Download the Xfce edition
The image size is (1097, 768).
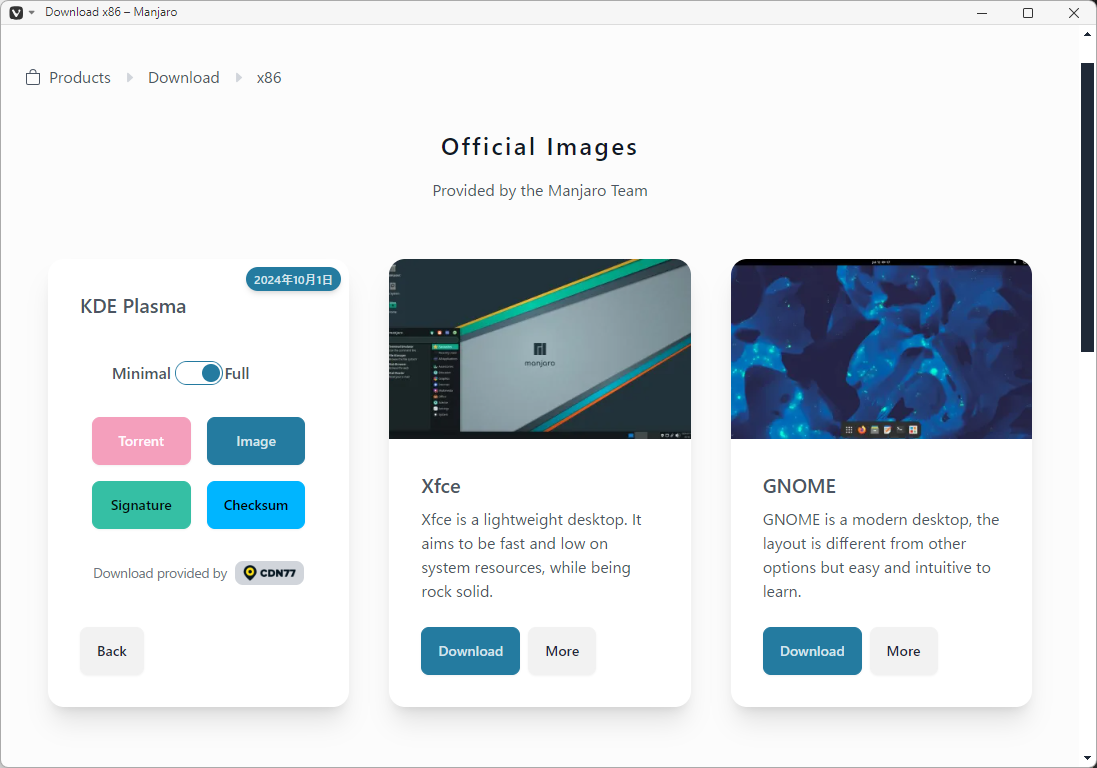pyautogui.click(x=470, y=651)
